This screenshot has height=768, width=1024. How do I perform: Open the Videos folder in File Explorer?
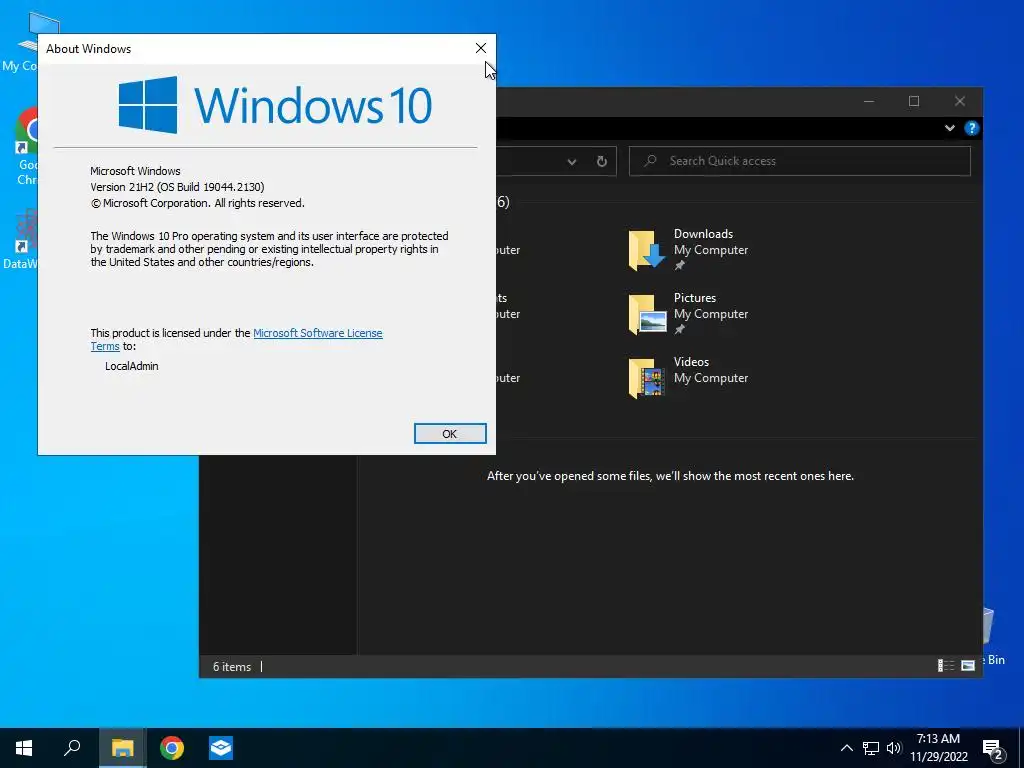tap(688, 377)
